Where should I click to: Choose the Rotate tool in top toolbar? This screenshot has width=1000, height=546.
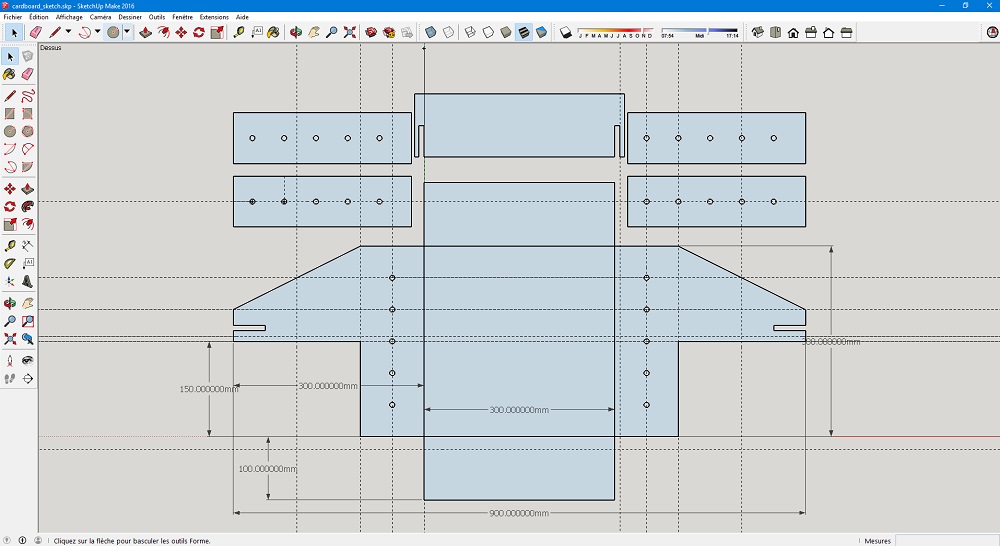pos(199,32)
